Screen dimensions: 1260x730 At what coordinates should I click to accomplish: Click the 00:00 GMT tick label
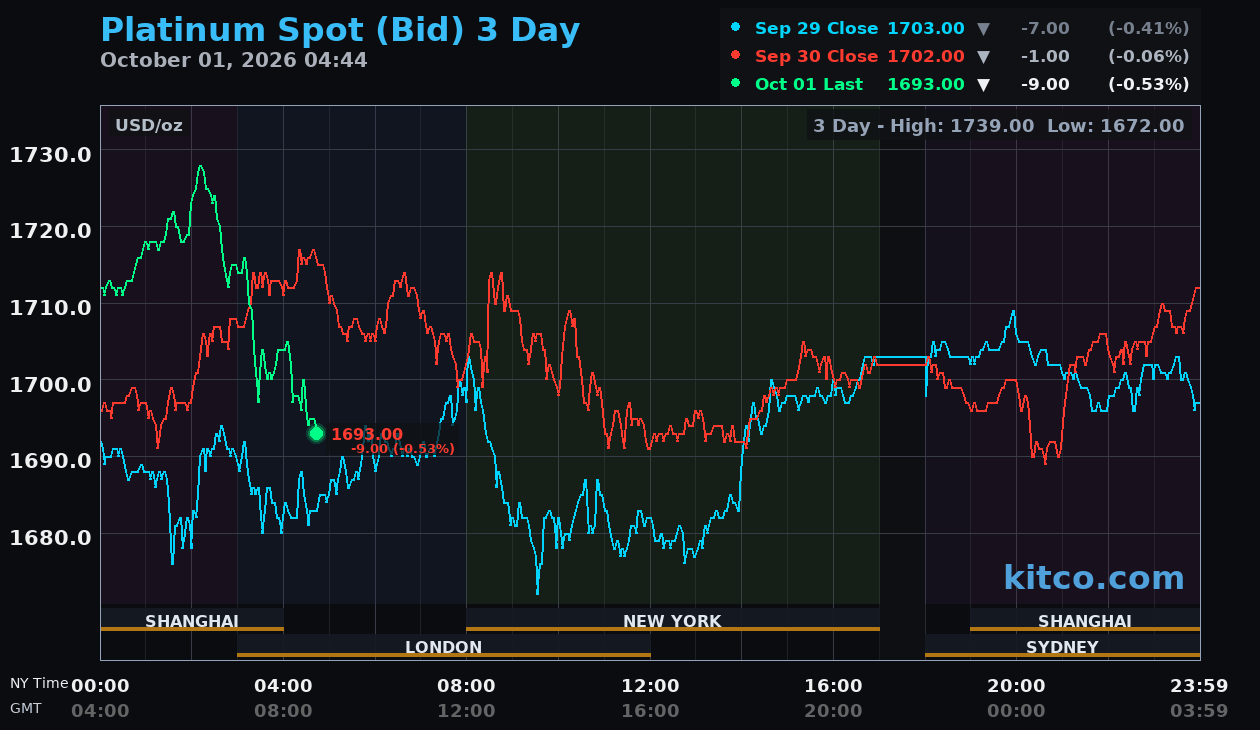(1016, 711)
